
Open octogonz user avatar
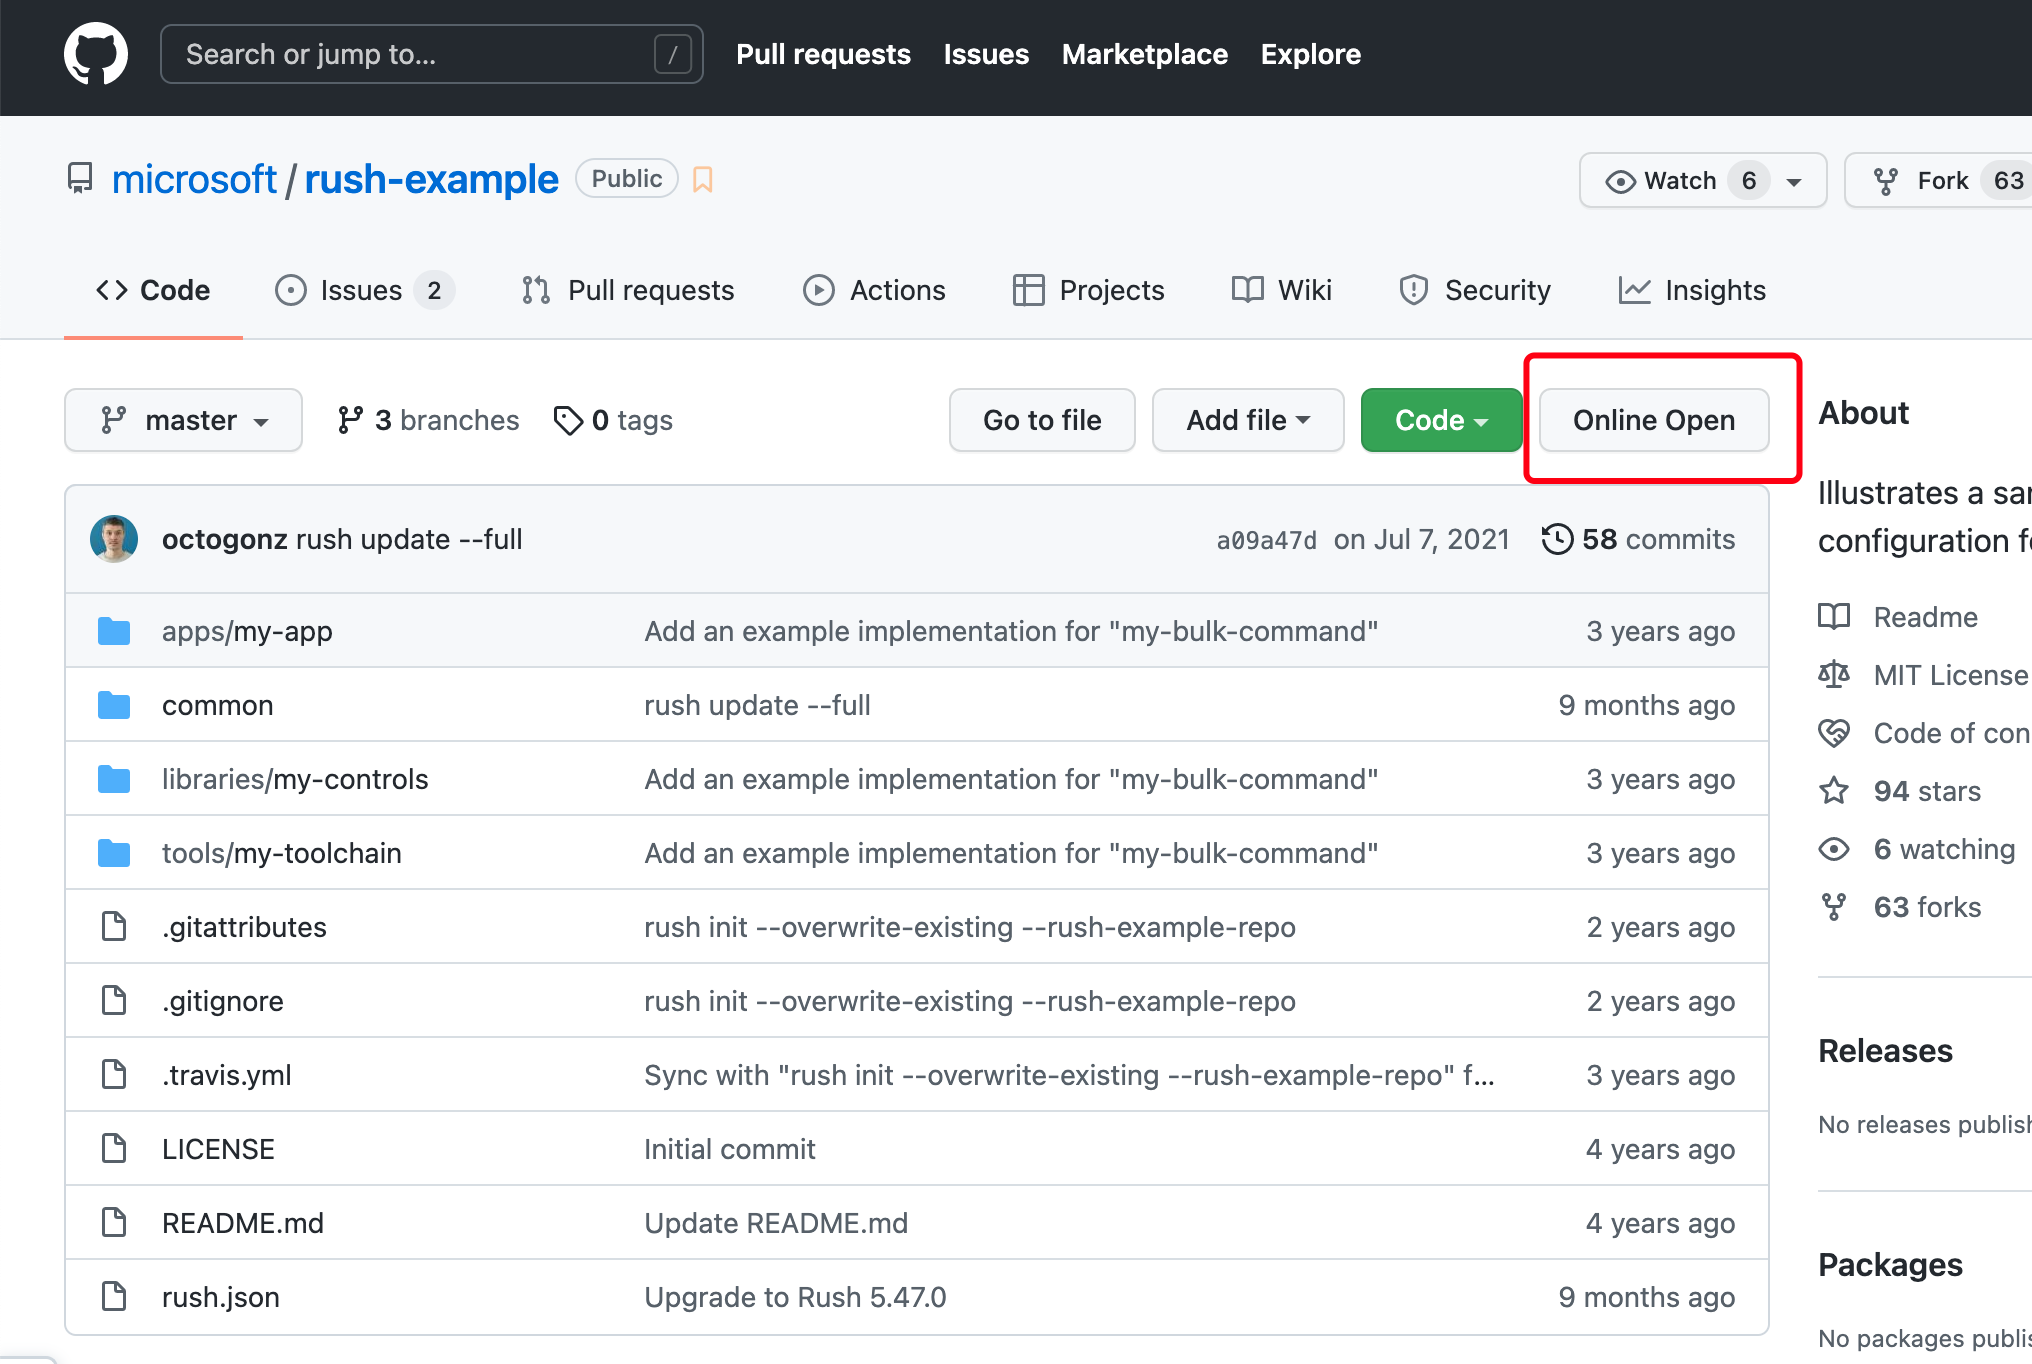pyautogui.click(x=114, y=539)
